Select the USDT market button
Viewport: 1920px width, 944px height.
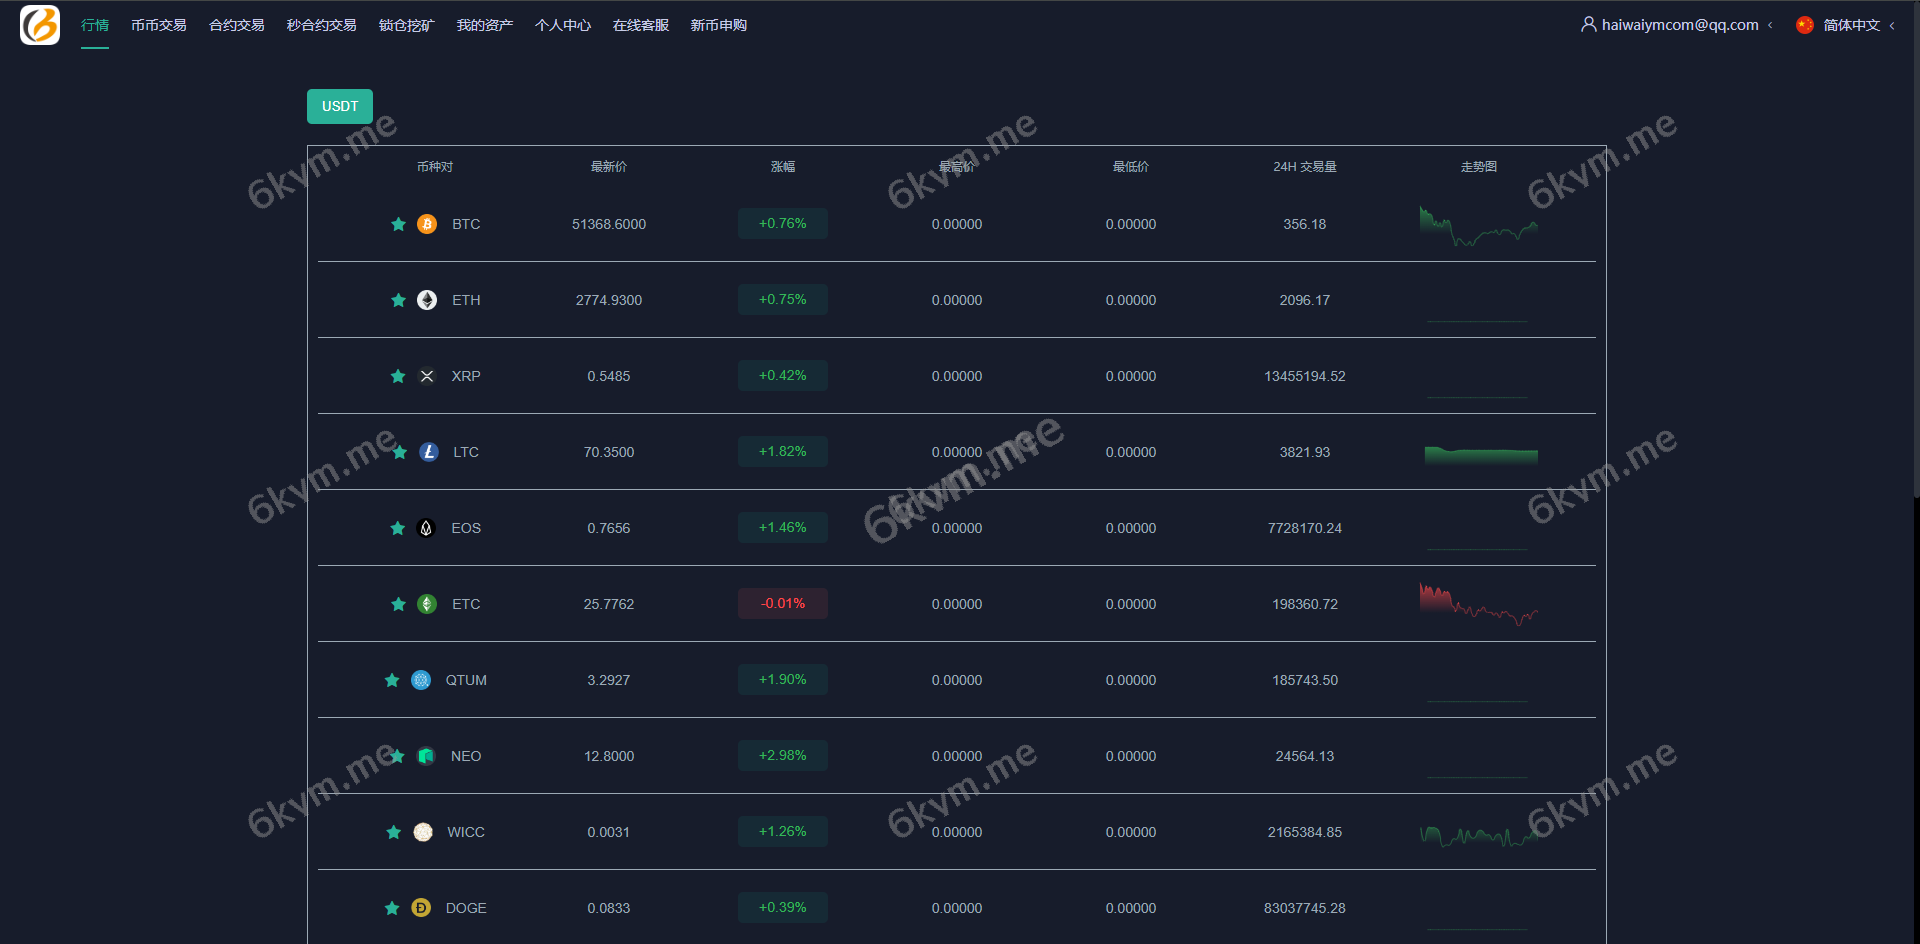tap(340, 106)
